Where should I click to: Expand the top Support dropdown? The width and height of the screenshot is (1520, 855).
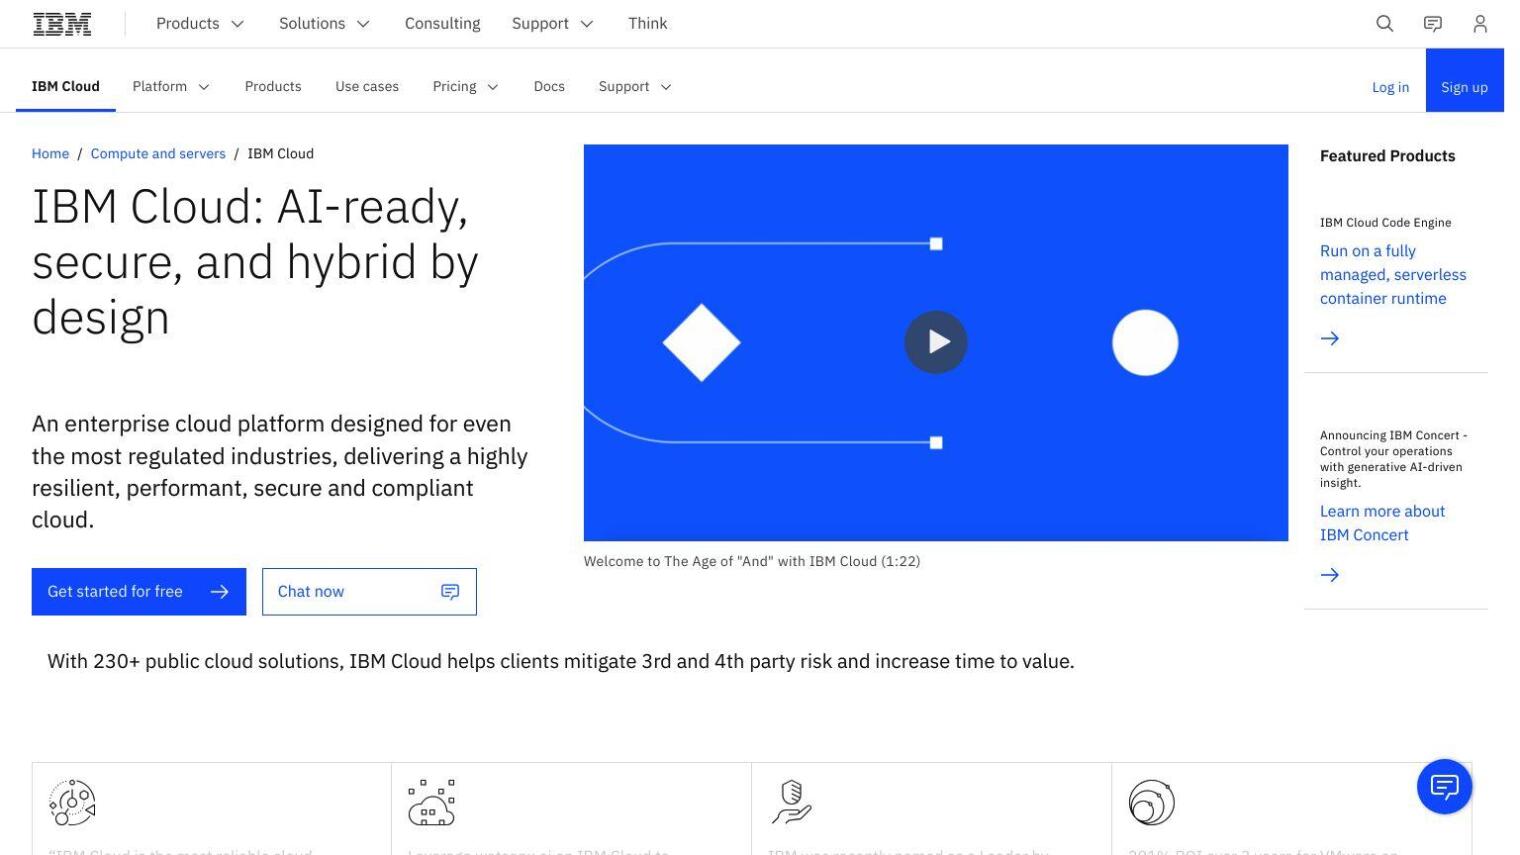pos(552,24)
